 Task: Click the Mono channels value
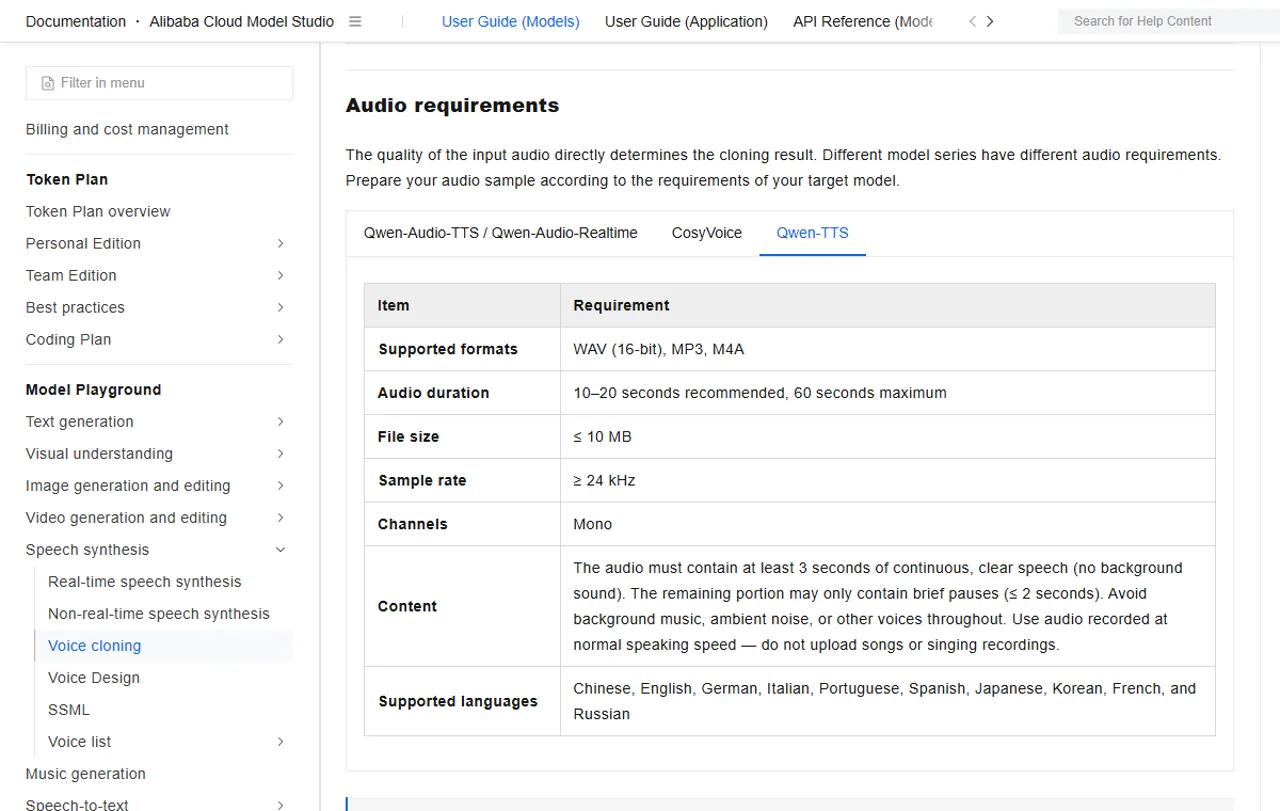[x=593, y=524]
